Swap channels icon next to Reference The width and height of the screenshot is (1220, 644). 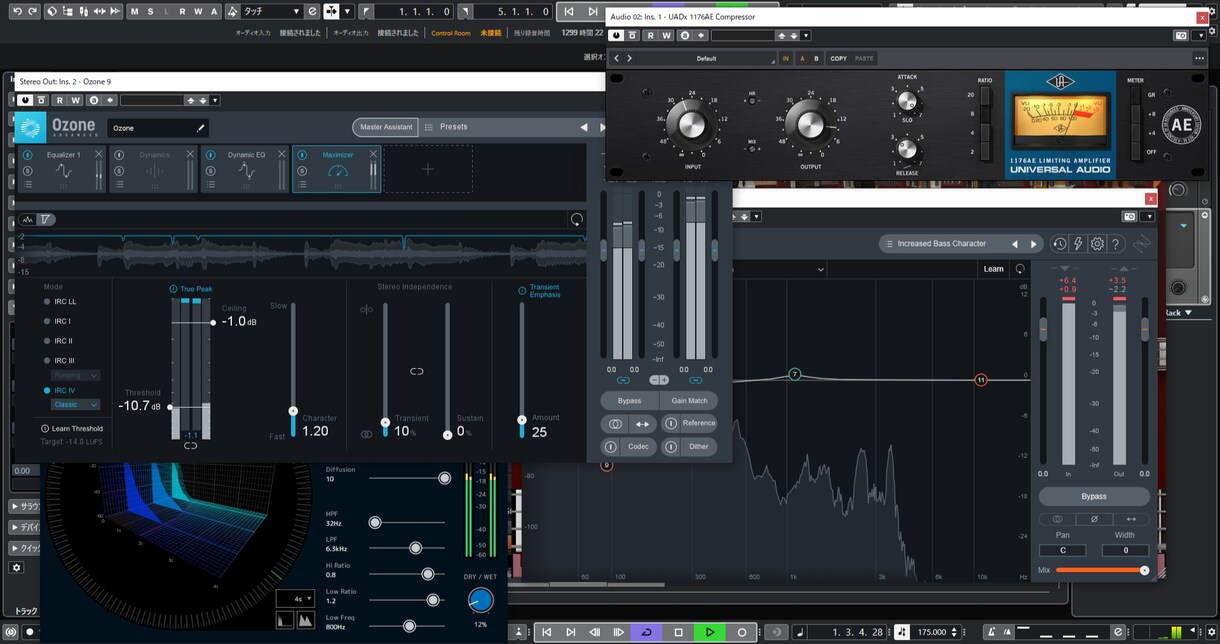point(643,423)
